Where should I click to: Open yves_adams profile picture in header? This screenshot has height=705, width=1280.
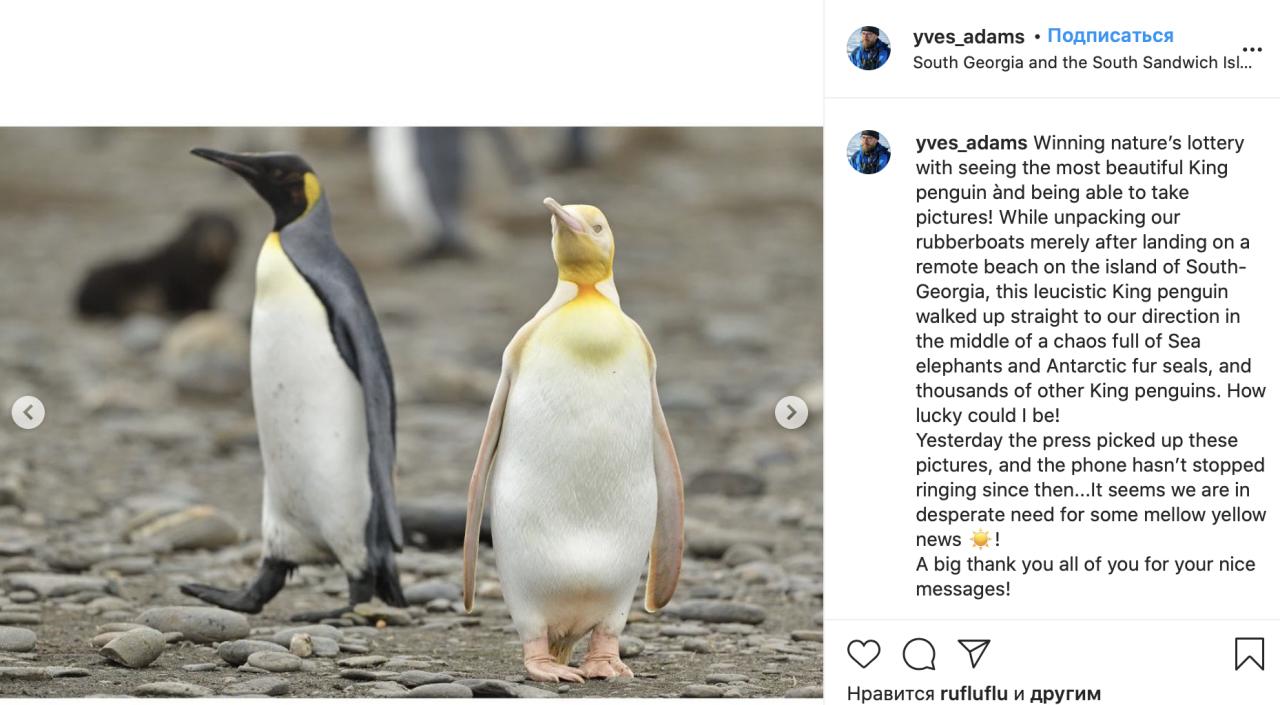[x=869, y=48]
